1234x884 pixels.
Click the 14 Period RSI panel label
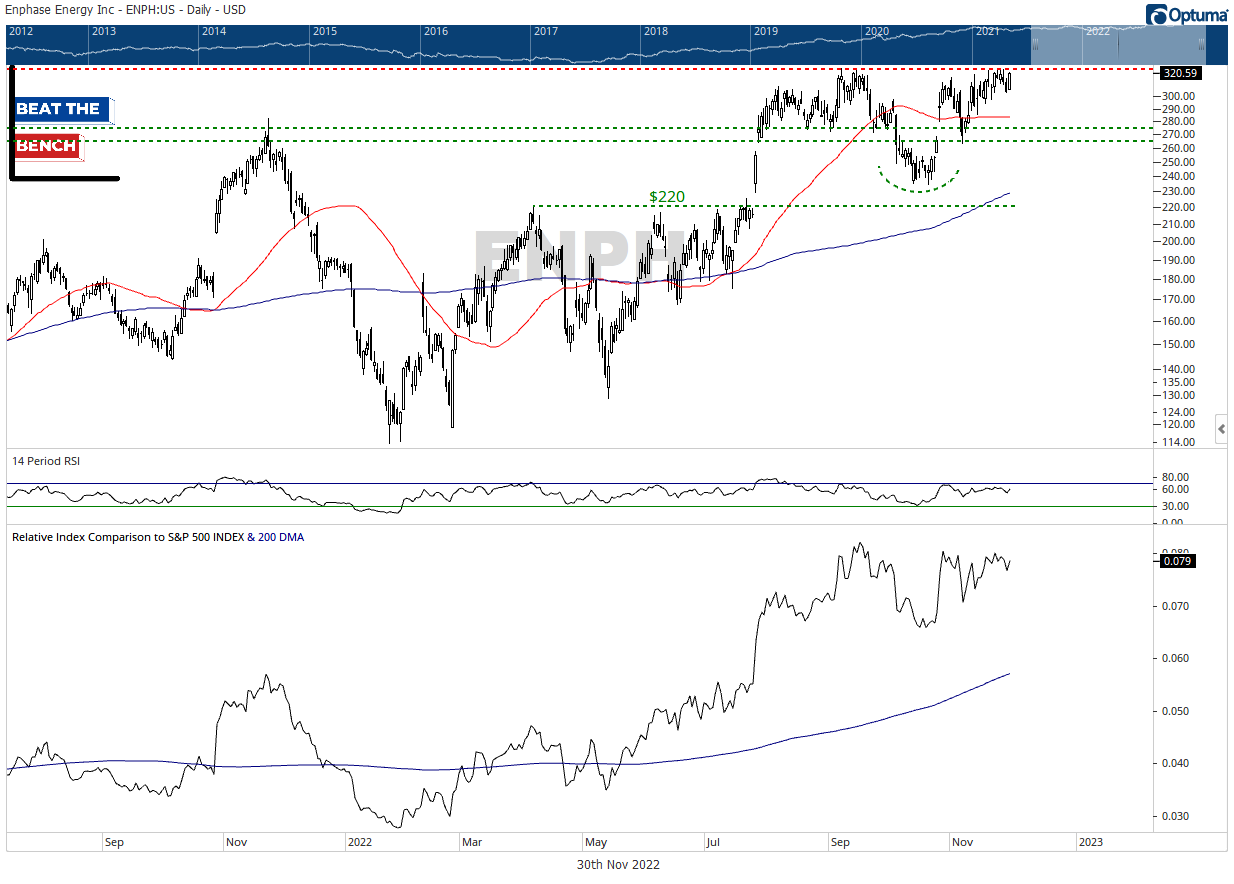44,461
